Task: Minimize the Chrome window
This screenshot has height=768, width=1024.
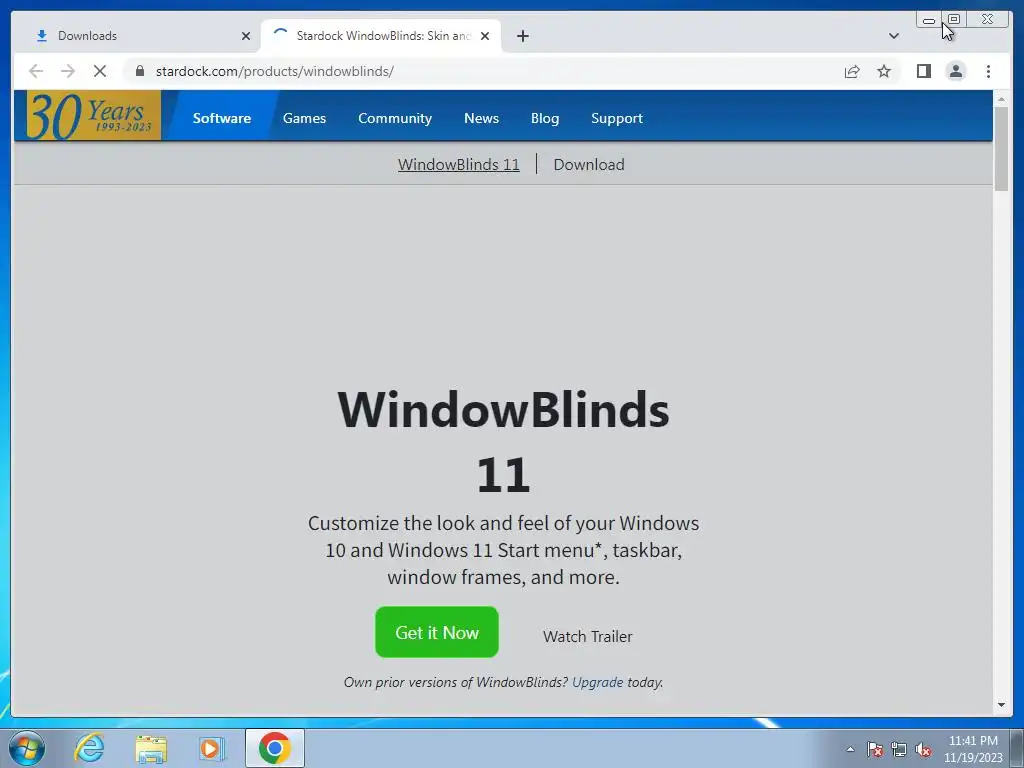Action: (x=929, y=20)
